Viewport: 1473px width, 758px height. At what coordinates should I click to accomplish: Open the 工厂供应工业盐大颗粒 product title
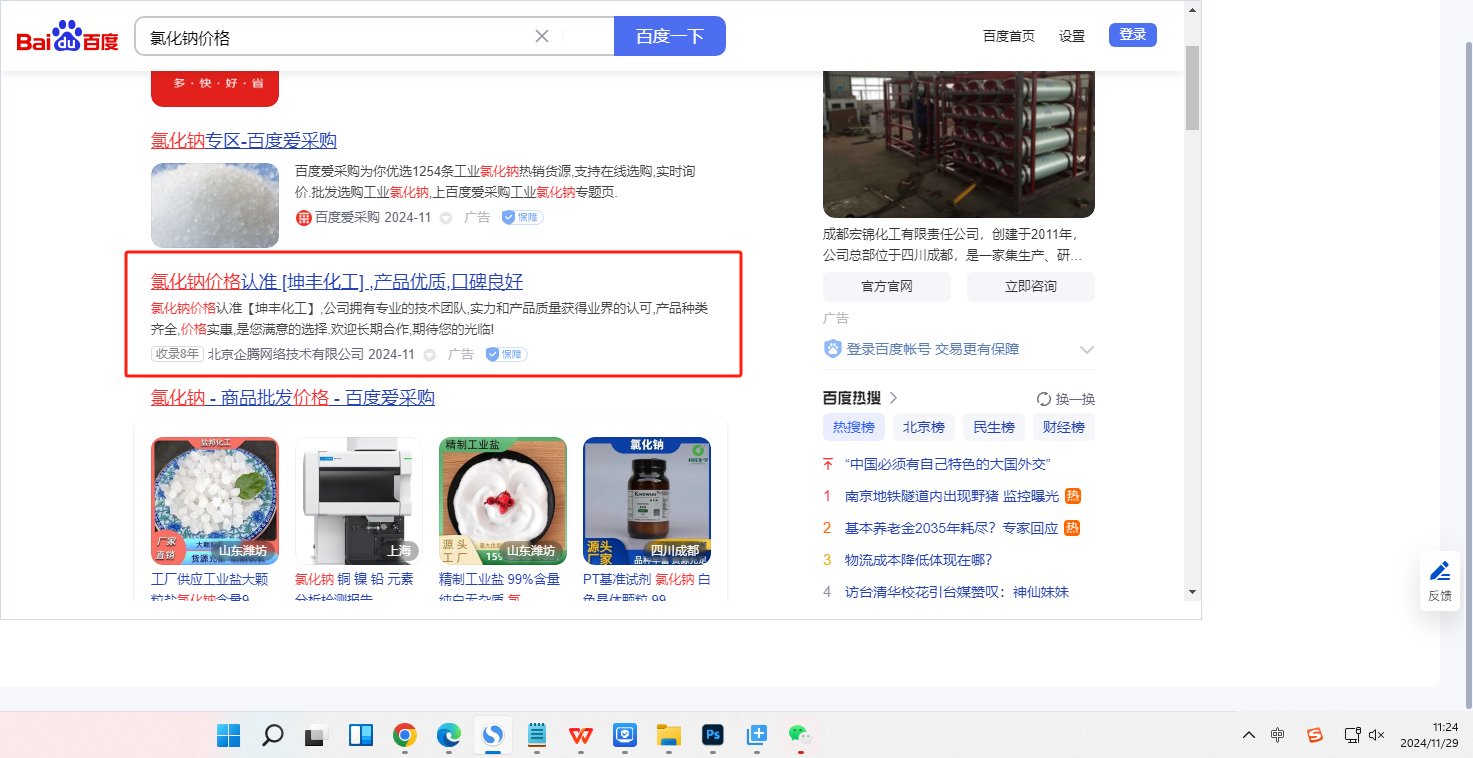tap(210, 588)
